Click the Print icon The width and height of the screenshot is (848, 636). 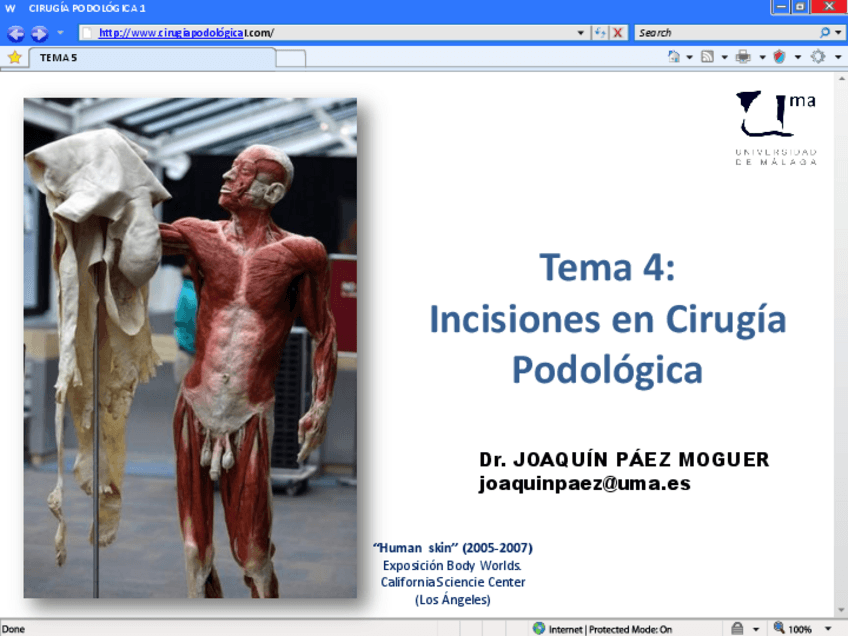point(744,57)
